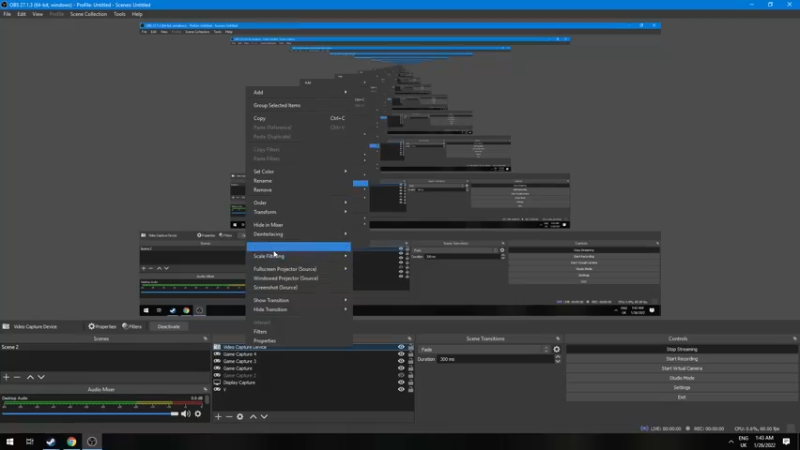Open transition properties gear beside Fade
This screenshot has height=450, width=800.
(557, 349)
